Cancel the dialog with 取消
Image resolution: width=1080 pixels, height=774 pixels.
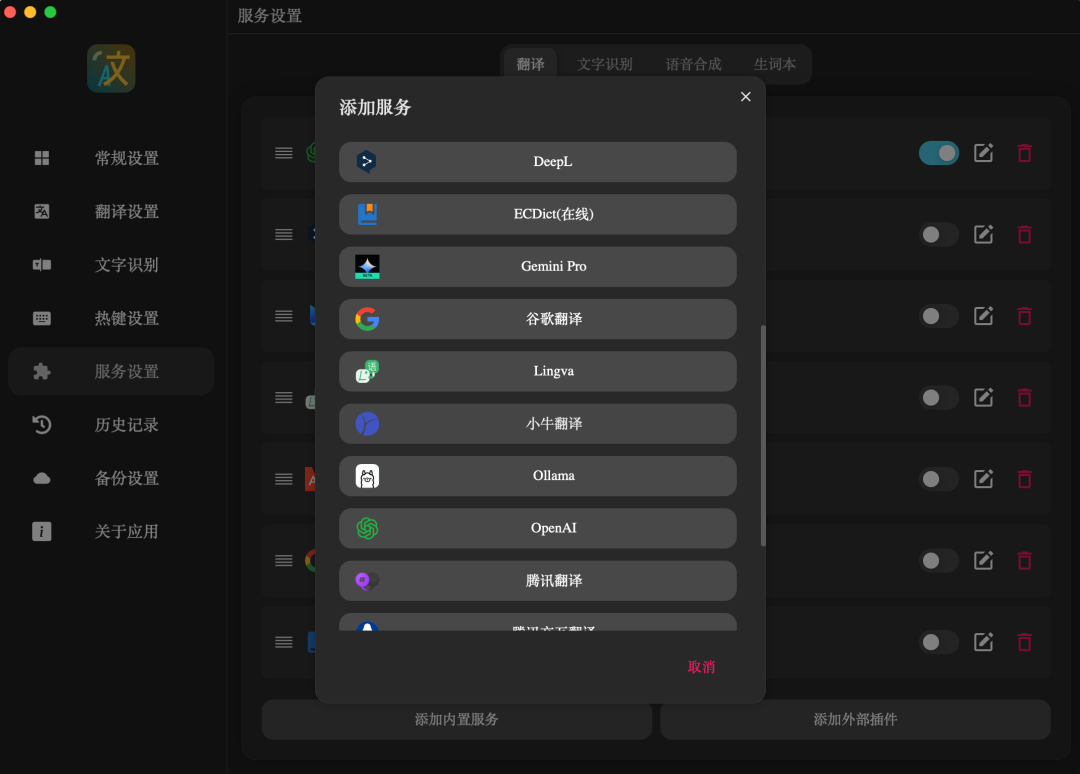point(701,667)
